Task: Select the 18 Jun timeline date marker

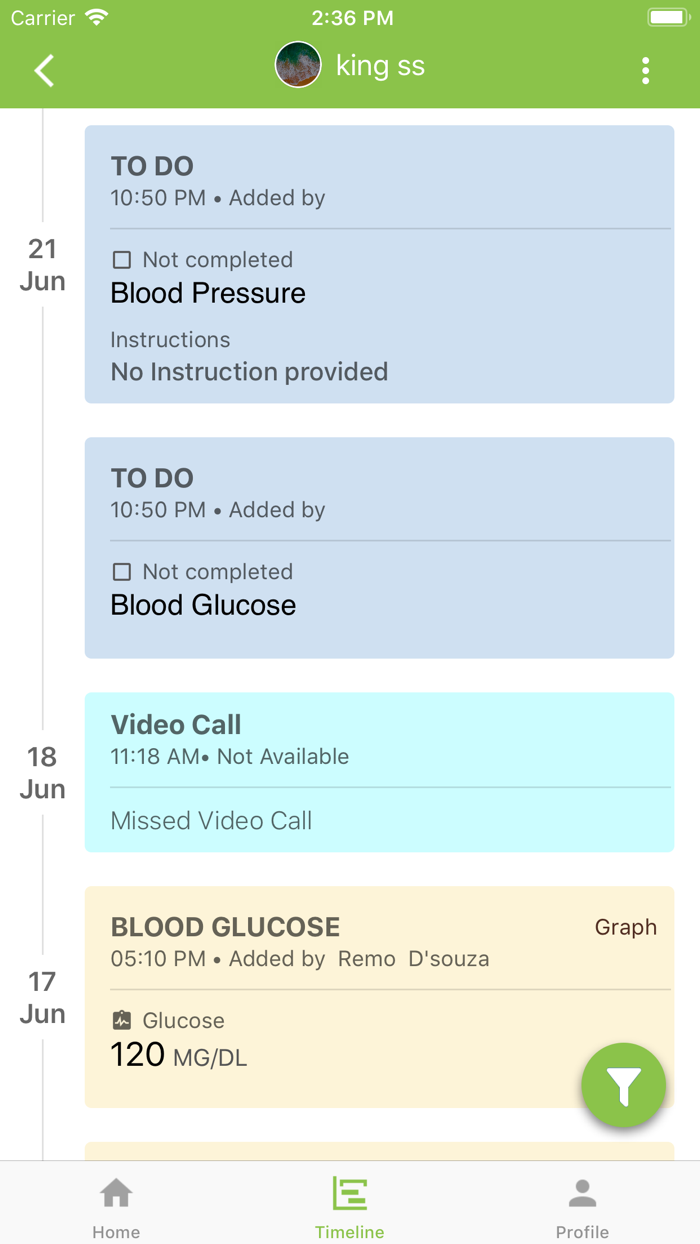Action: [x=42, y=773]
